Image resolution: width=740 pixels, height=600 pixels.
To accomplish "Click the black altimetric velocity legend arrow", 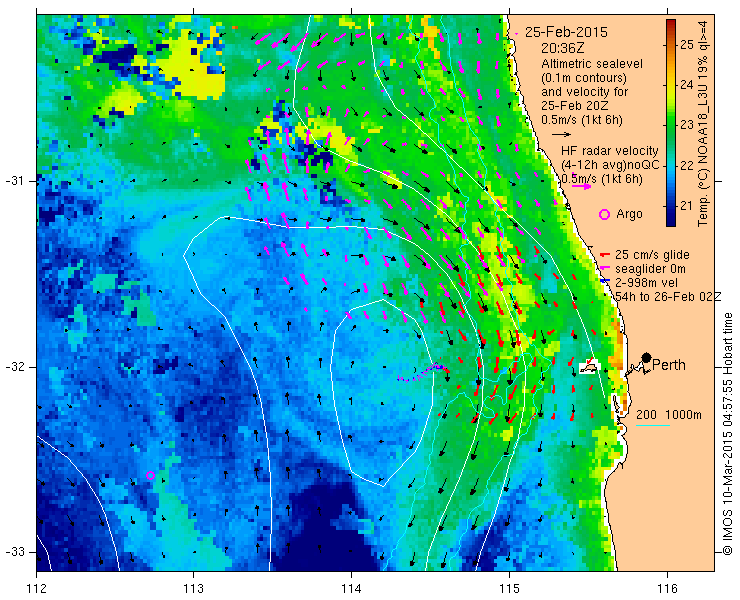I will coord(562,135).
